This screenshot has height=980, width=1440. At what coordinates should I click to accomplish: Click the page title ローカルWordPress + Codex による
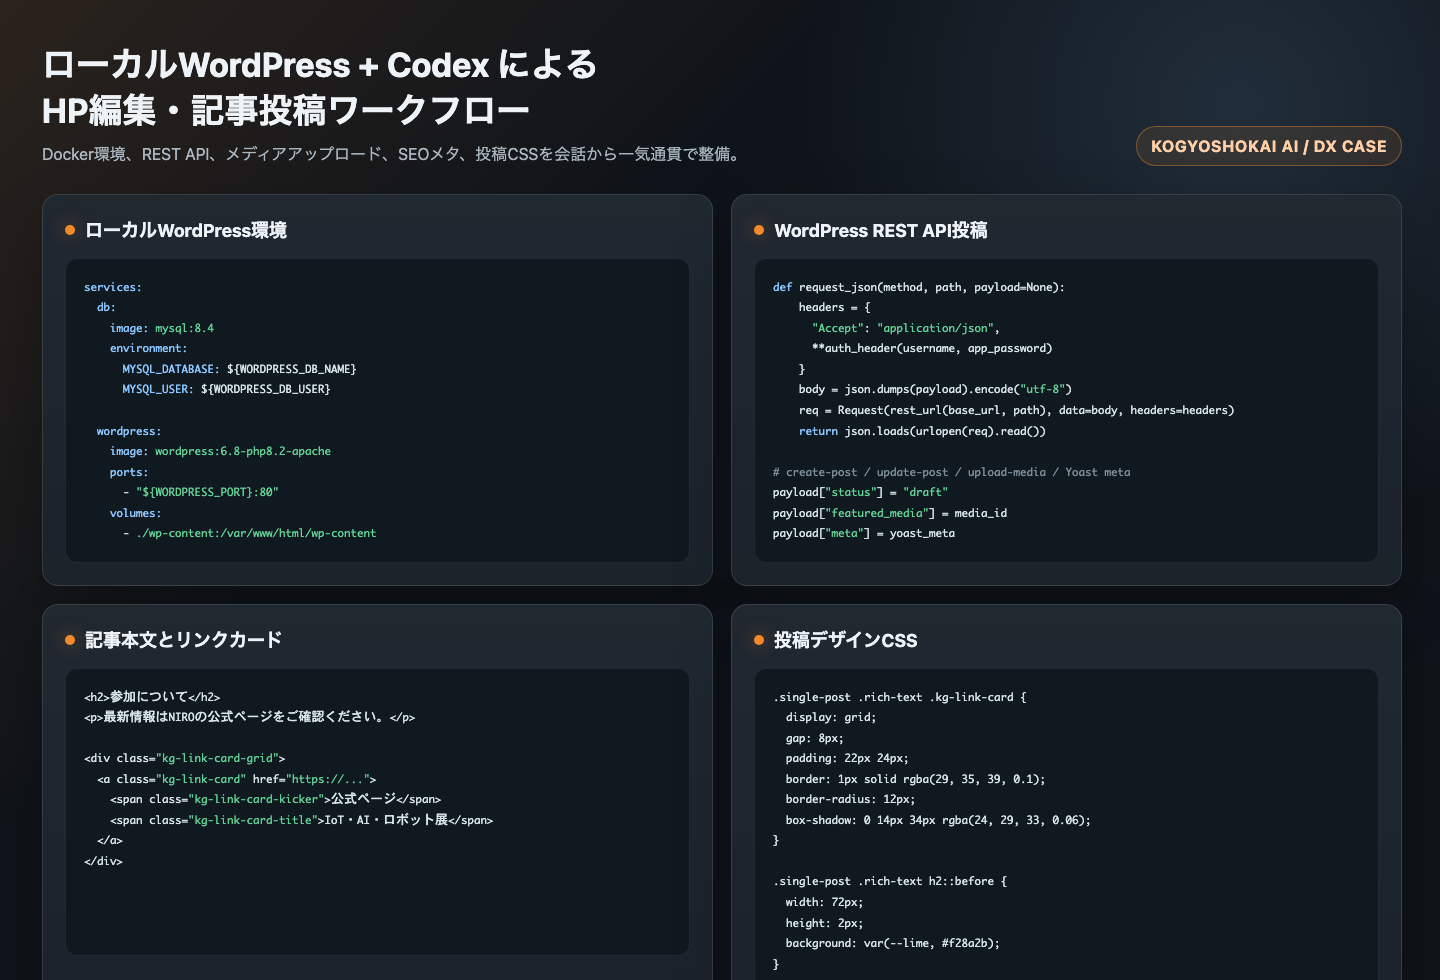tap(320, 65)
